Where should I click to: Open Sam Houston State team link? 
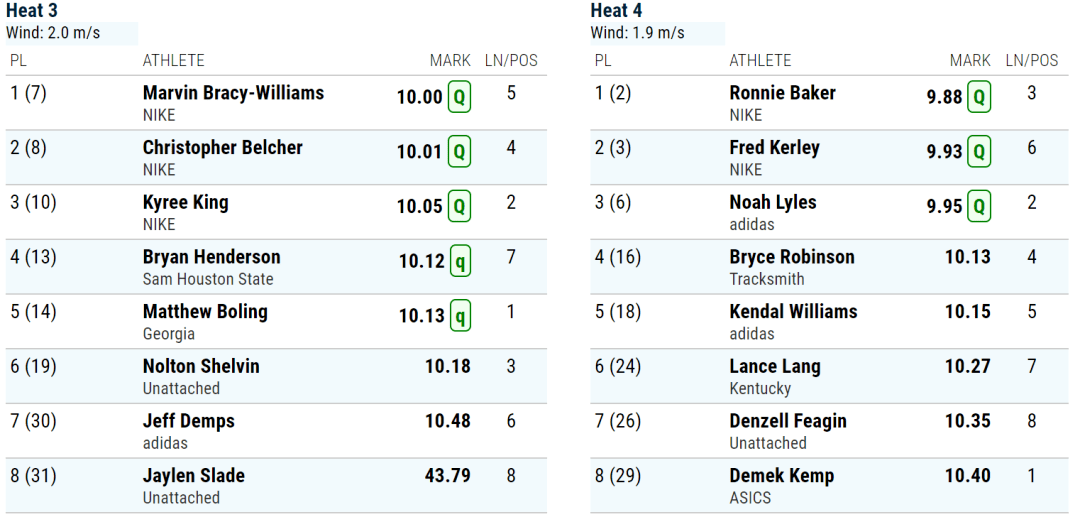click(208, 279)
